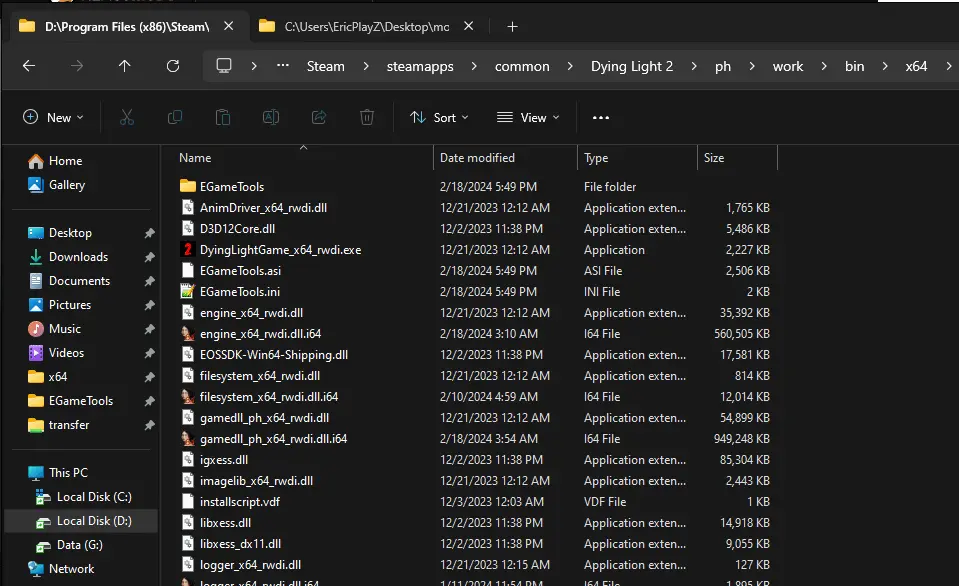The width and height of the screenshot is (959, 586).
Task: Expand the chevron after Steam breadcrumb
Action: click(366, 66)
